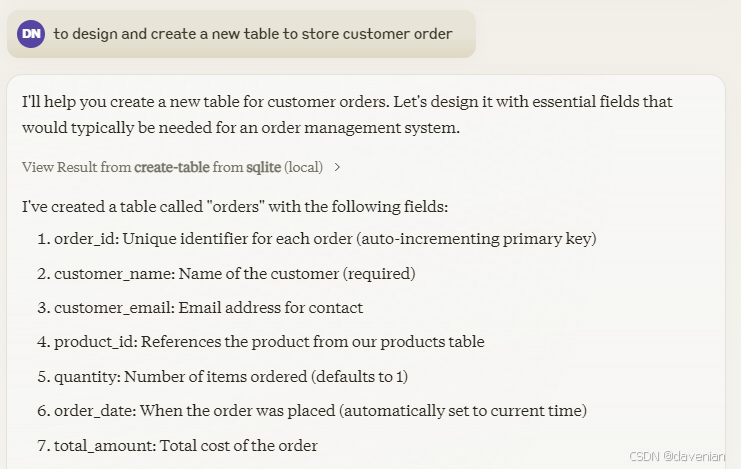The image size is (741, 469).
Task: Click the "(local)" label after sqlite
Action: pyautogui.click(x=304, y=167)
